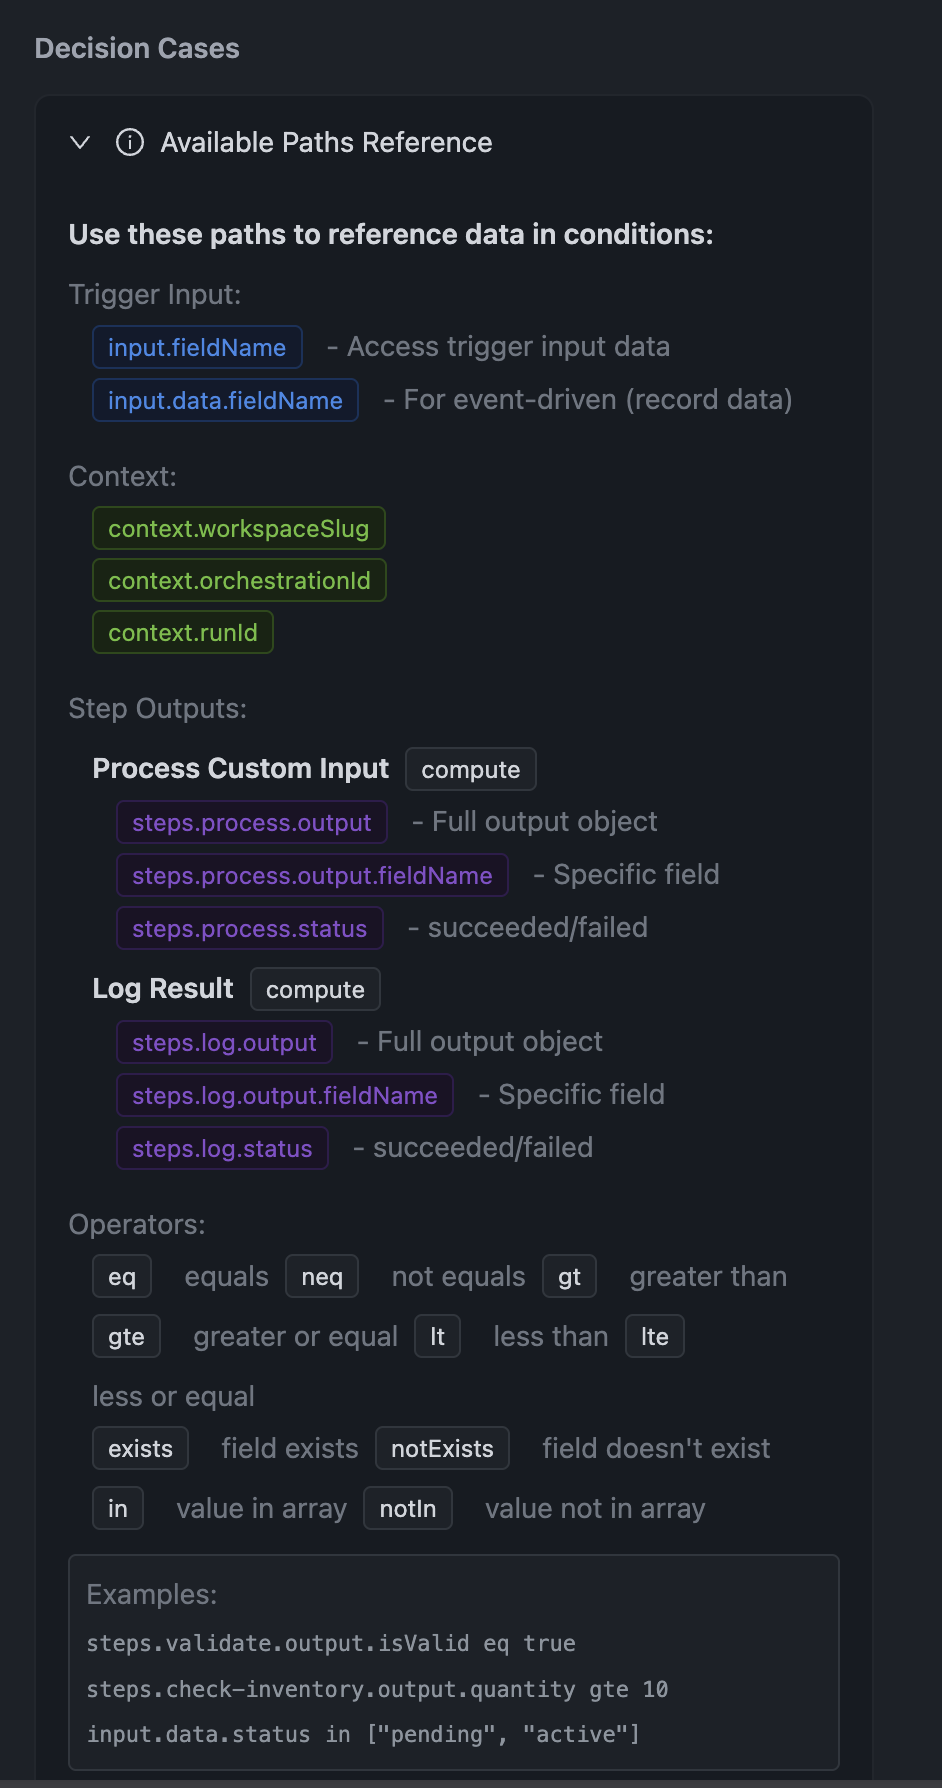Click the steps.process.output path chip
942x1788 pixels.
coord(251,823)
